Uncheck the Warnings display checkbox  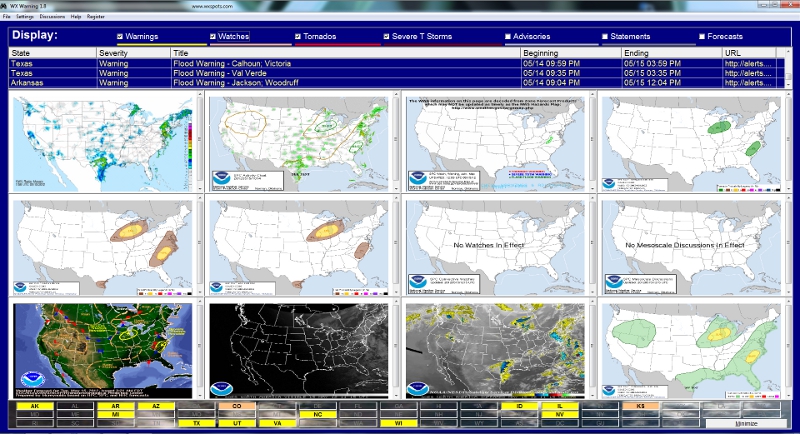(120, 37)
